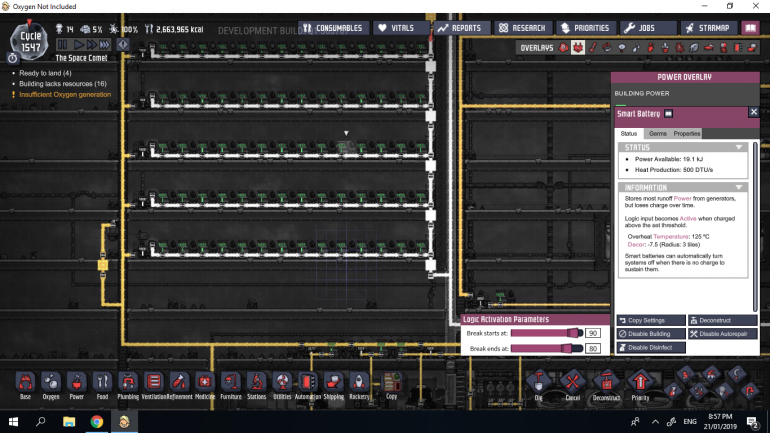The width and height of the screenshot is (770, 433).
Task: Toggle the red alert diamond button
Action: click(123, 45)
